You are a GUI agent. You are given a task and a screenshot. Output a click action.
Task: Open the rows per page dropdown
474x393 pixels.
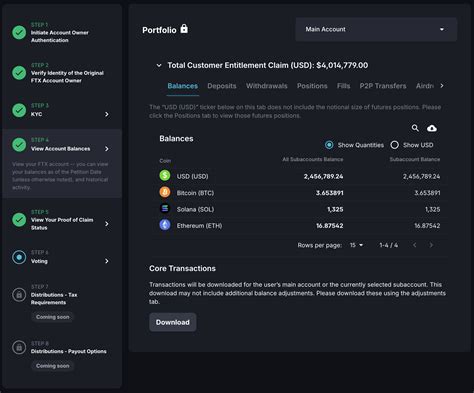tap(356, 245)
